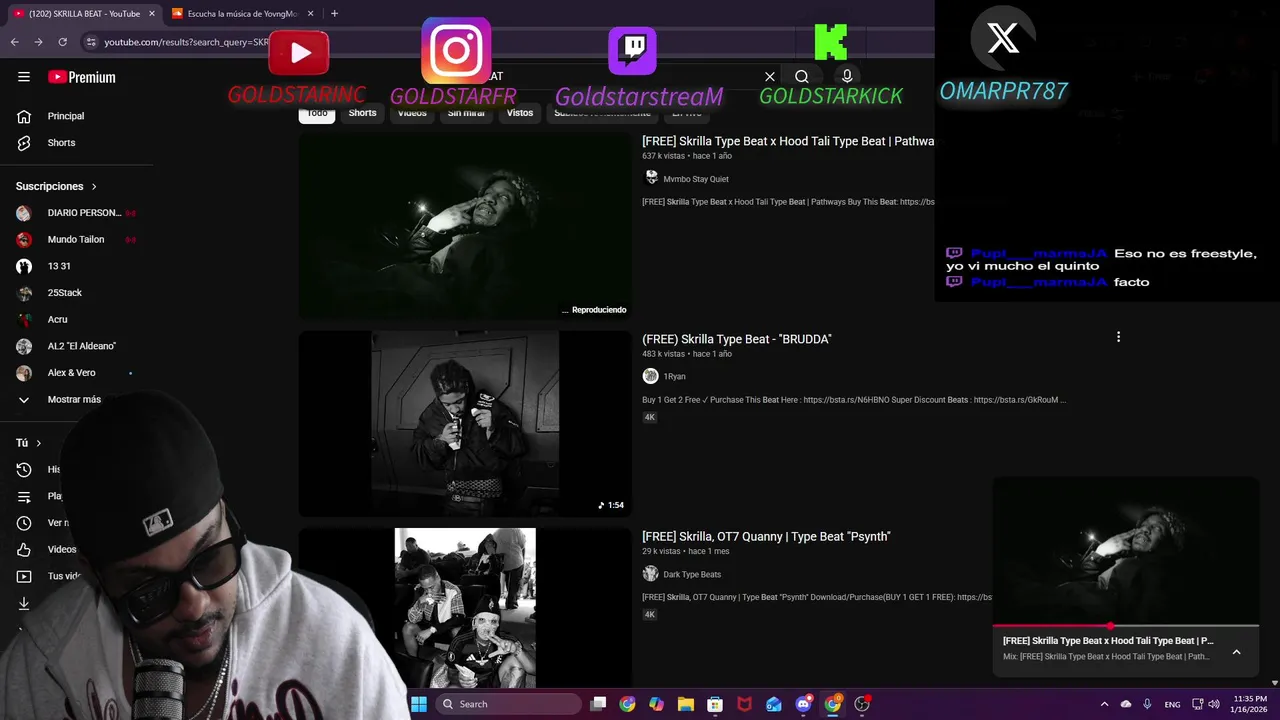Open Copilot from taskbar

[x=656, y=704]
